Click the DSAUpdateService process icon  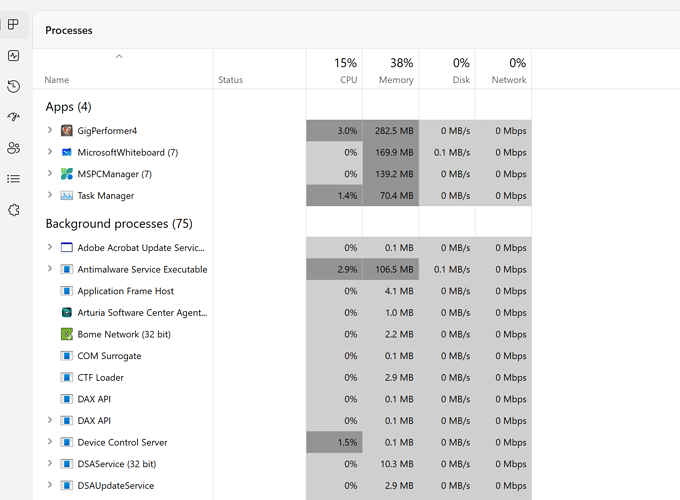point(66,485)
